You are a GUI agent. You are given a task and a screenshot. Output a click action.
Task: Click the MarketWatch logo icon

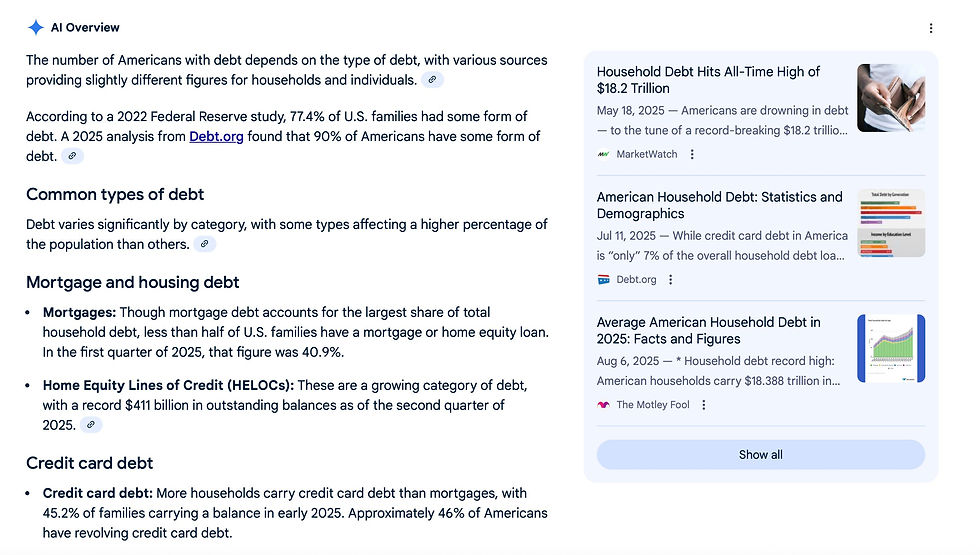(x=604, y=154)
